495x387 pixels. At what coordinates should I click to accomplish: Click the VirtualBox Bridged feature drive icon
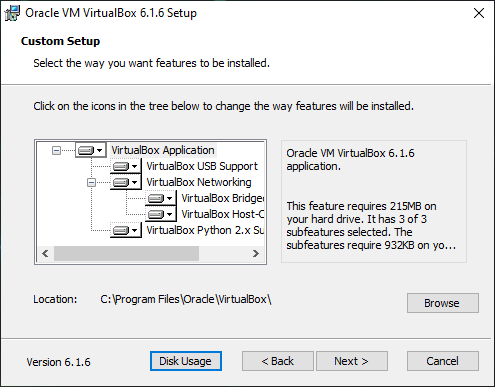[x=156, y=198]
